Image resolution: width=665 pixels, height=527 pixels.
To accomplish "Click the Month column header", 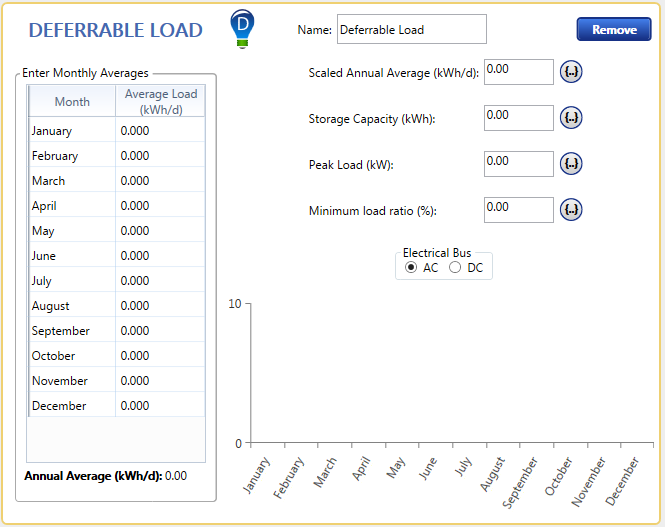I will pyautogui.click(x=72, y=102).
